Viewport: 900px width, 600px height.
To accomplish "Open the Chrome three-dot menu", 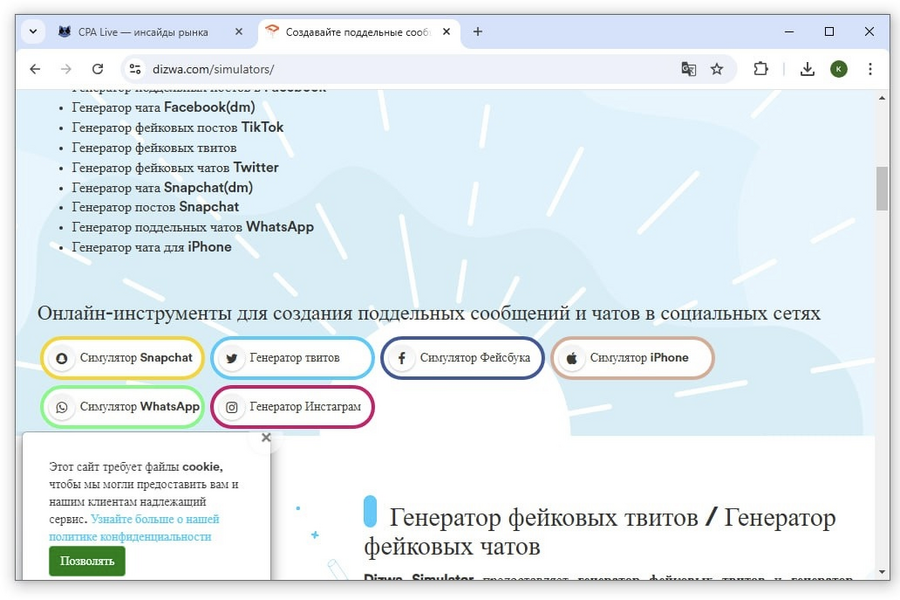I will coord(870,69).
